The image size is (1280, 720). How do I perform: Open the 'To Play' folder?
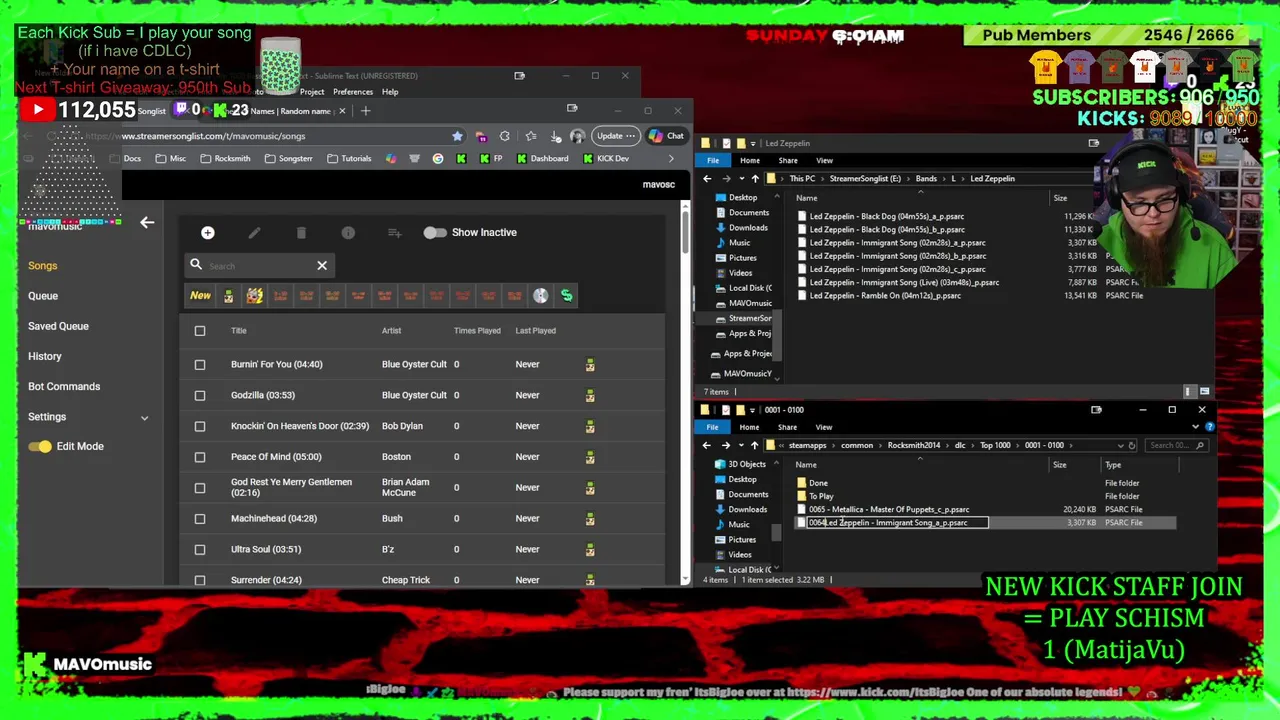coord(821,497)
